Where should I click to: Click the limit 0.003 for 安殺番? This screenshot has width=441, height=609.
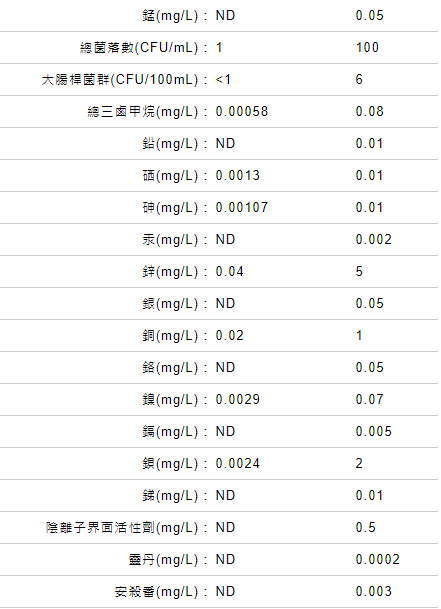(374, 592)
